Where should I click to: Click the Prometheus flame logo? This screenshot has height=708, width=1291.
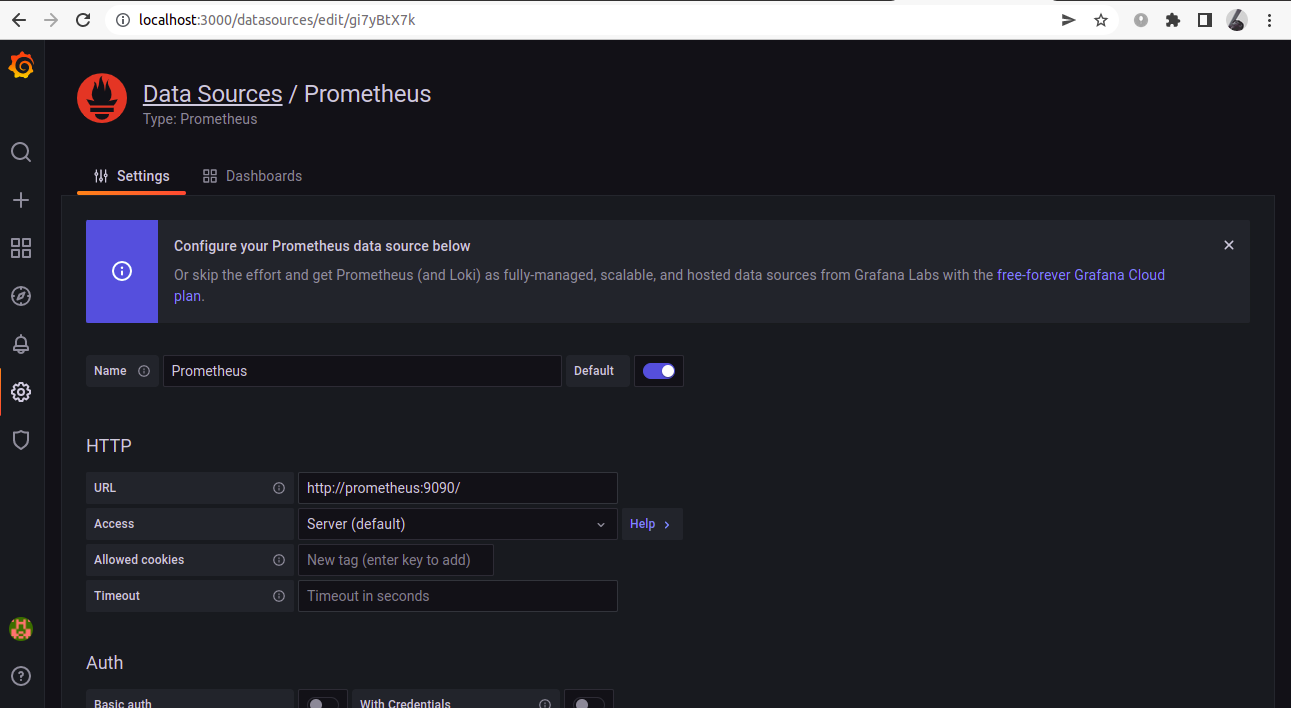coord(102,98)
